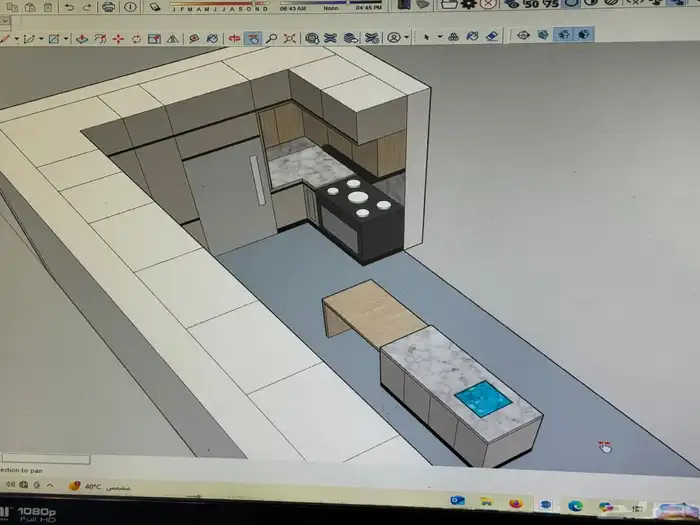Expand the shape tool dropdown arrow
The height and width of the screenshot is (525, 700).
coord(66,39)
